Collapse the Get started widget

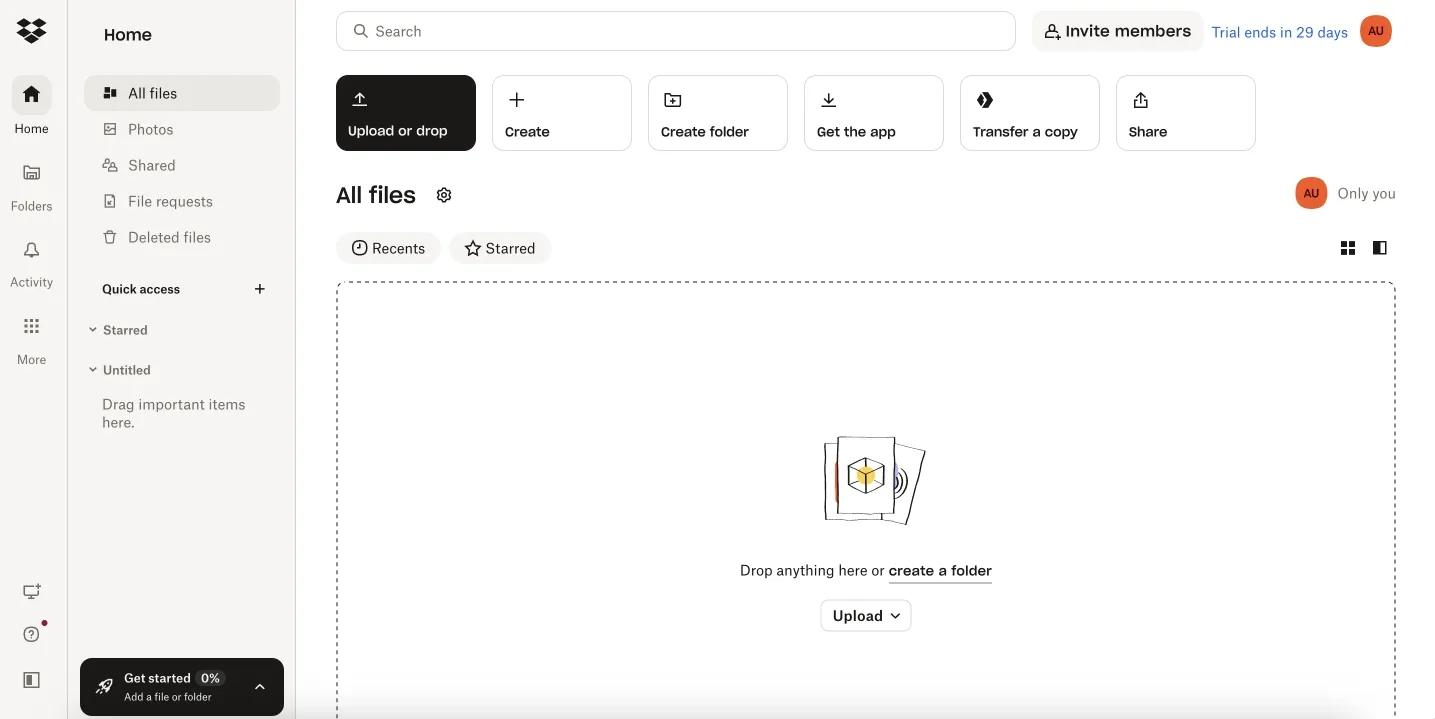260,687
